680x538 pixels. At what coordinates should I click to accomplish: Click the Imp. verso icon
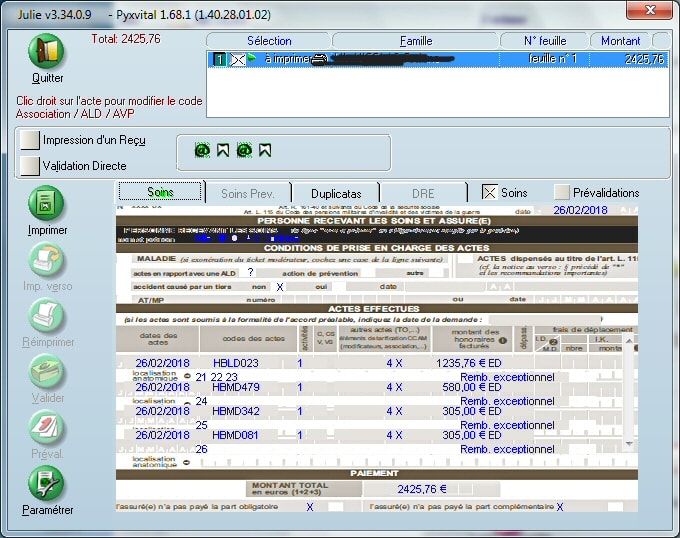[x=47, y=262]
